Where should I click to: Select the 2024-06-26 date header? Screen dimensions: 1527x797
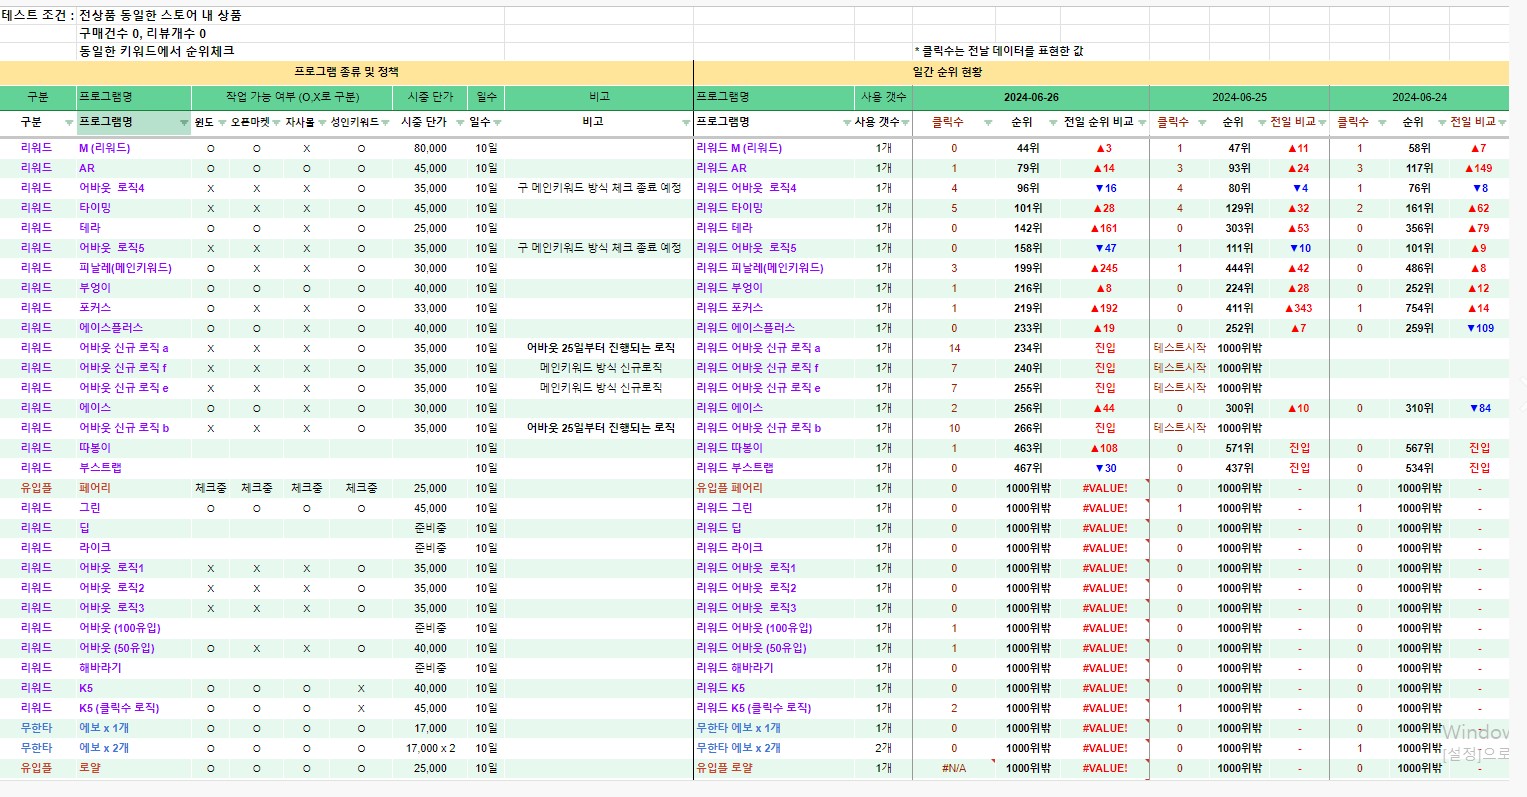[1031, 97]
